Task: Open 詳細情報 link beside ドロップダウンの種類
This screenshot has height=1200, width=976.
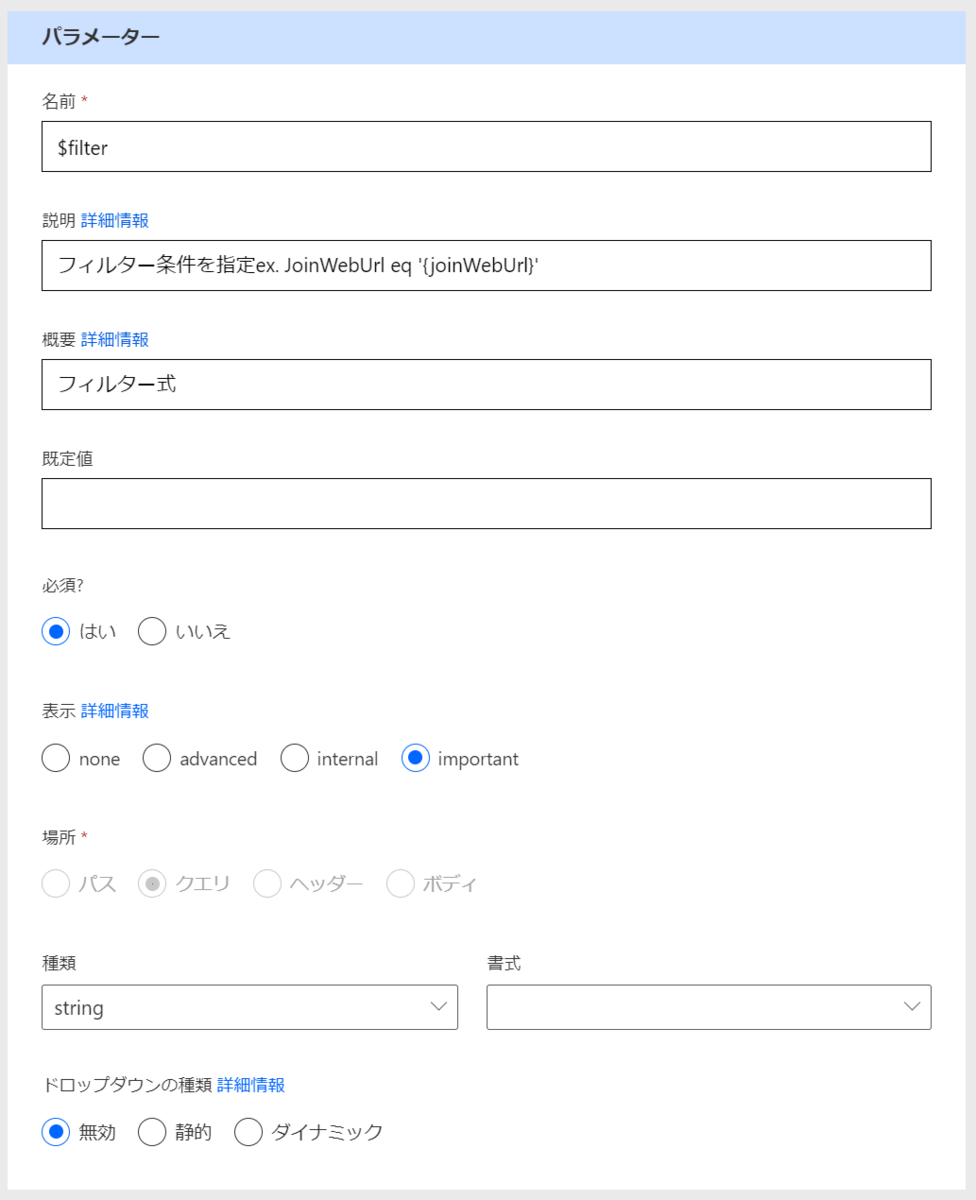Action: click(x=251, y=1085)
